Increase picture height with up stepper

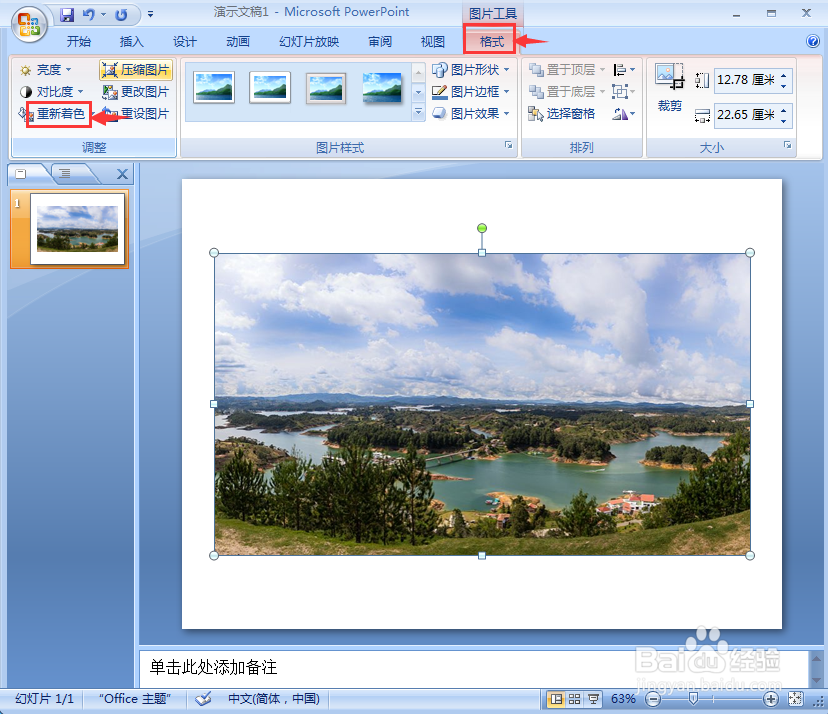tap(784, 75)
